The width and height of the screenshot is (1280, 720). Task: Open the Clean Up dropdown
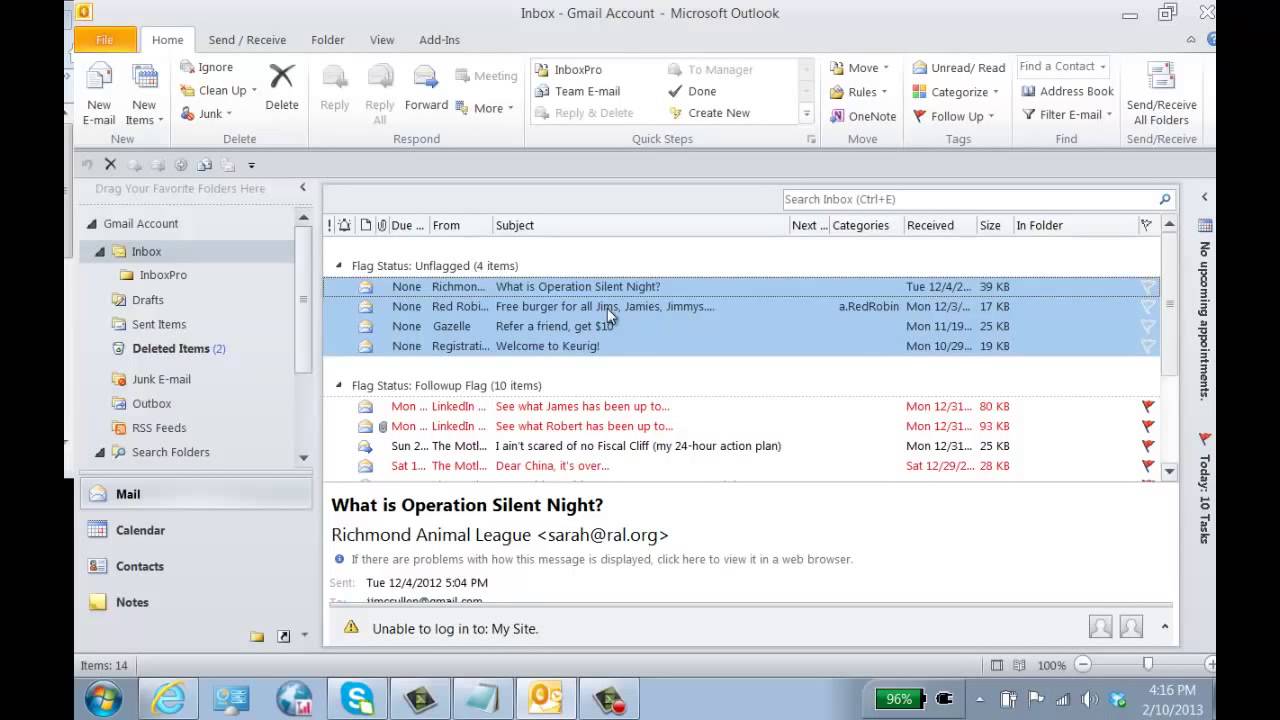pyautogui.click(x=218, y=90)
